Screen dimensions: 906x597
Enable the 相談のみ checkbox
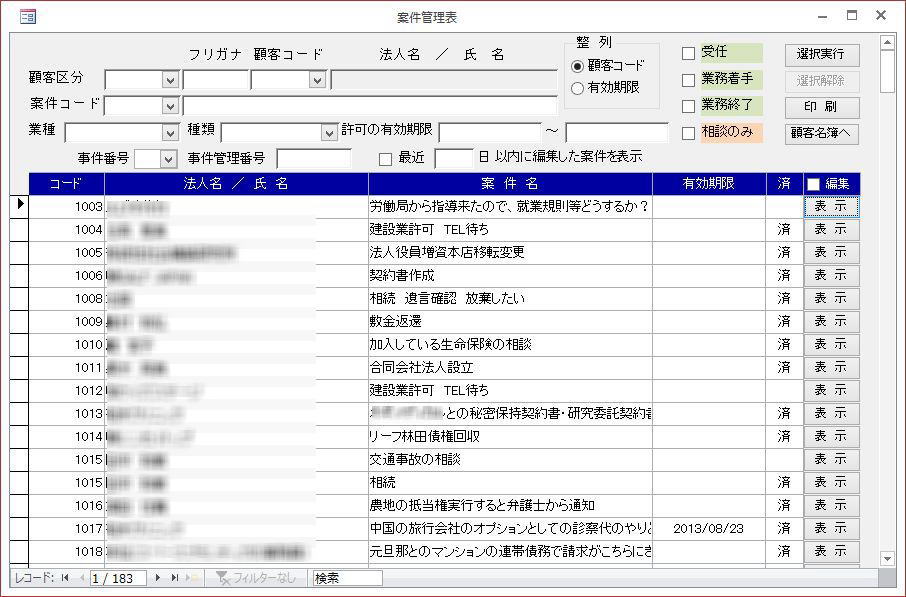[x=688, y=133]
